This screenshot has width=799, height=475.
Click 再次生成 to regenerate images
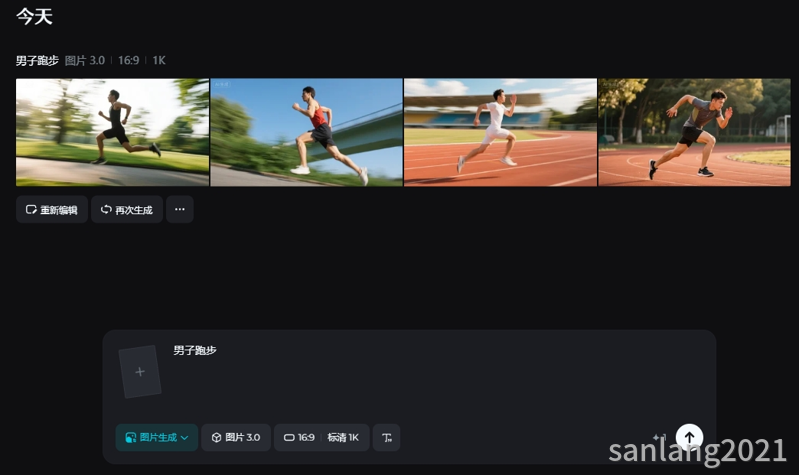pos(127,210)
